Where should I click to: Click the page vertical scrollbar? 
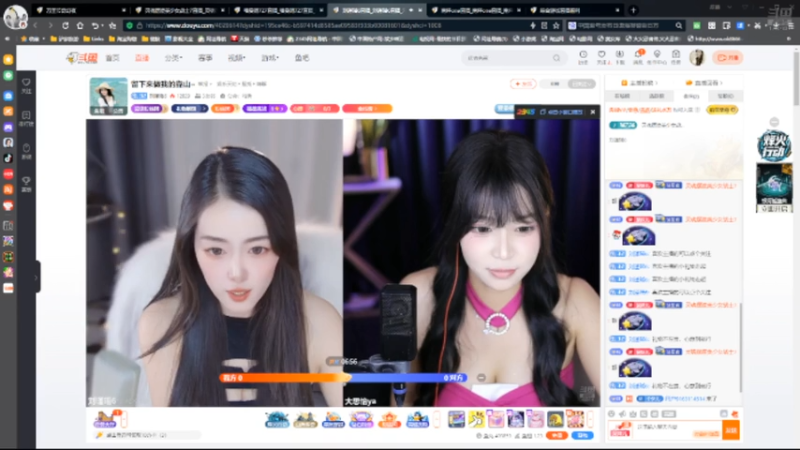coord(796,77)
